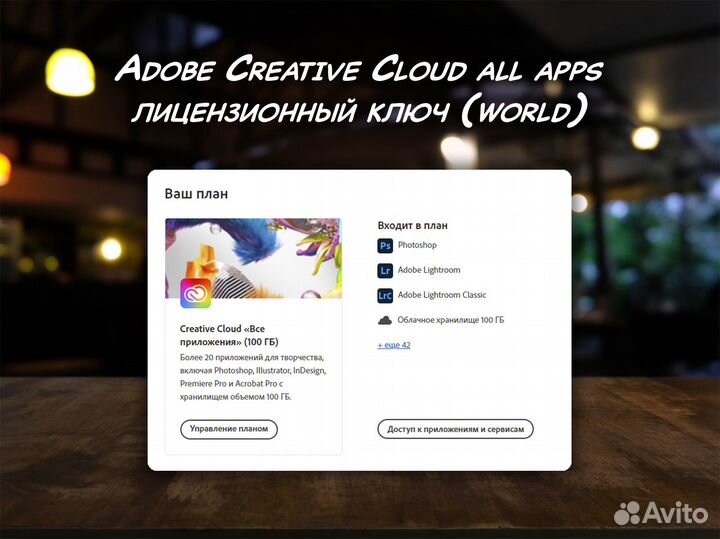Screen dimensions: 720x539
Task: Select the 'Ваш план' heading
Action: [x=196, y=194]
